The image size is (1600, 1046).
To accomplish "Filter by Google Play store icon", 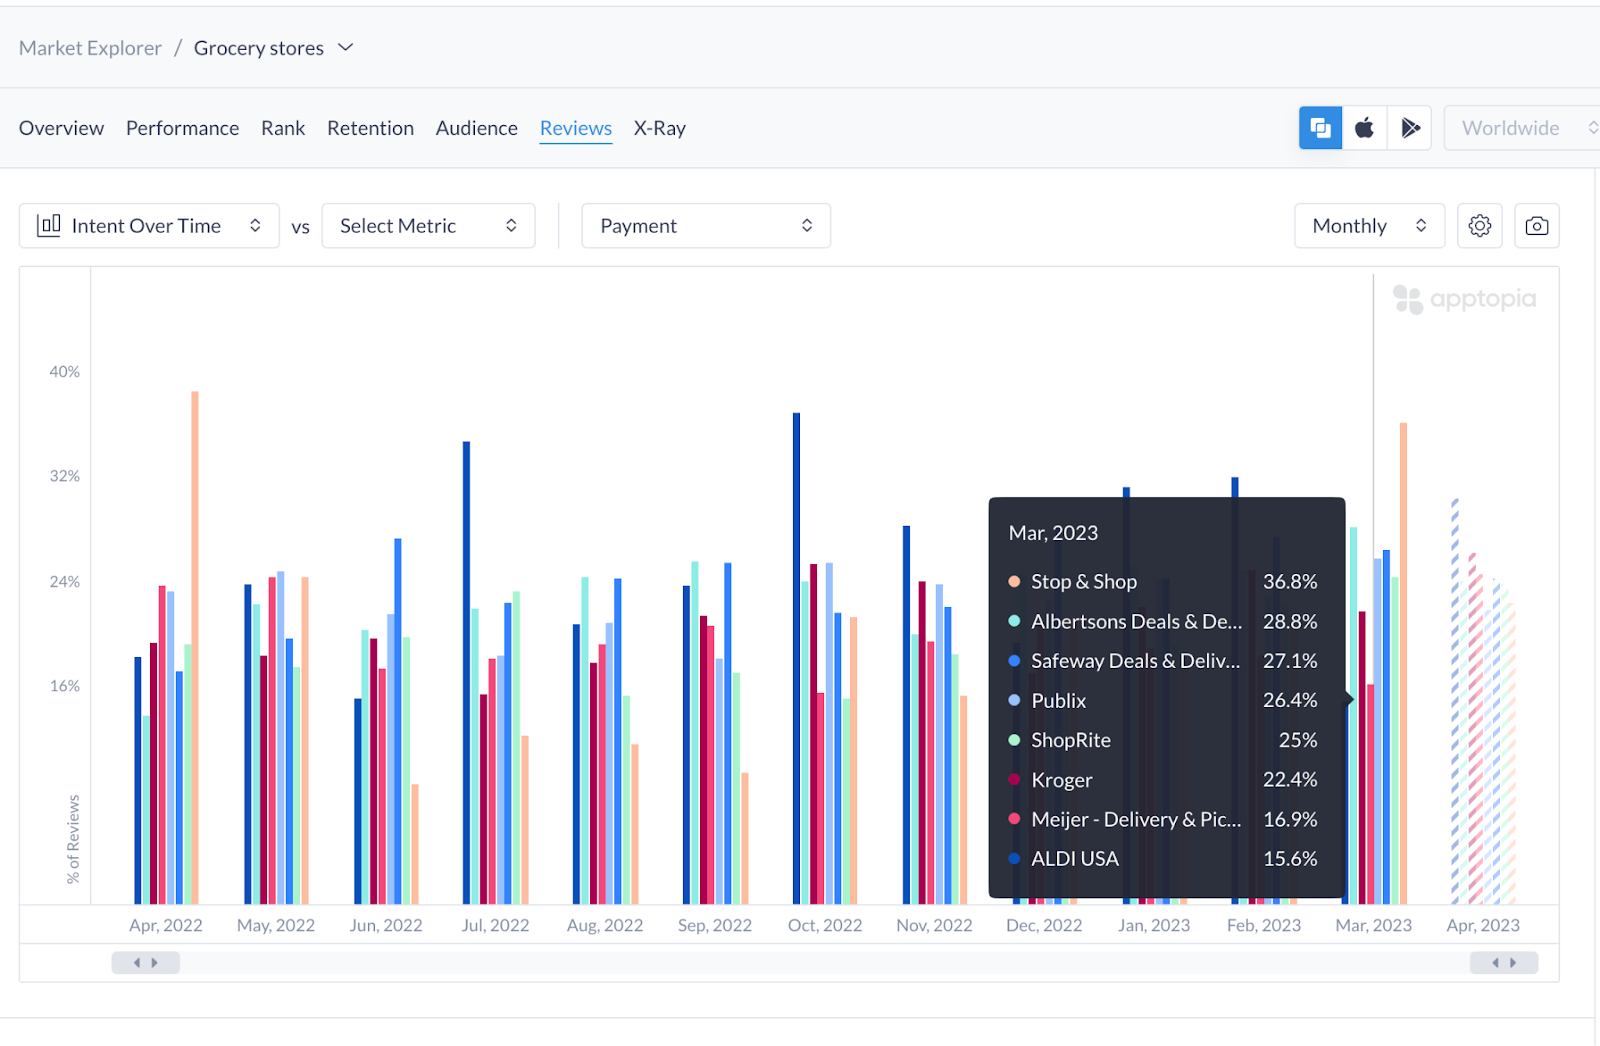I will [1410, 128].
